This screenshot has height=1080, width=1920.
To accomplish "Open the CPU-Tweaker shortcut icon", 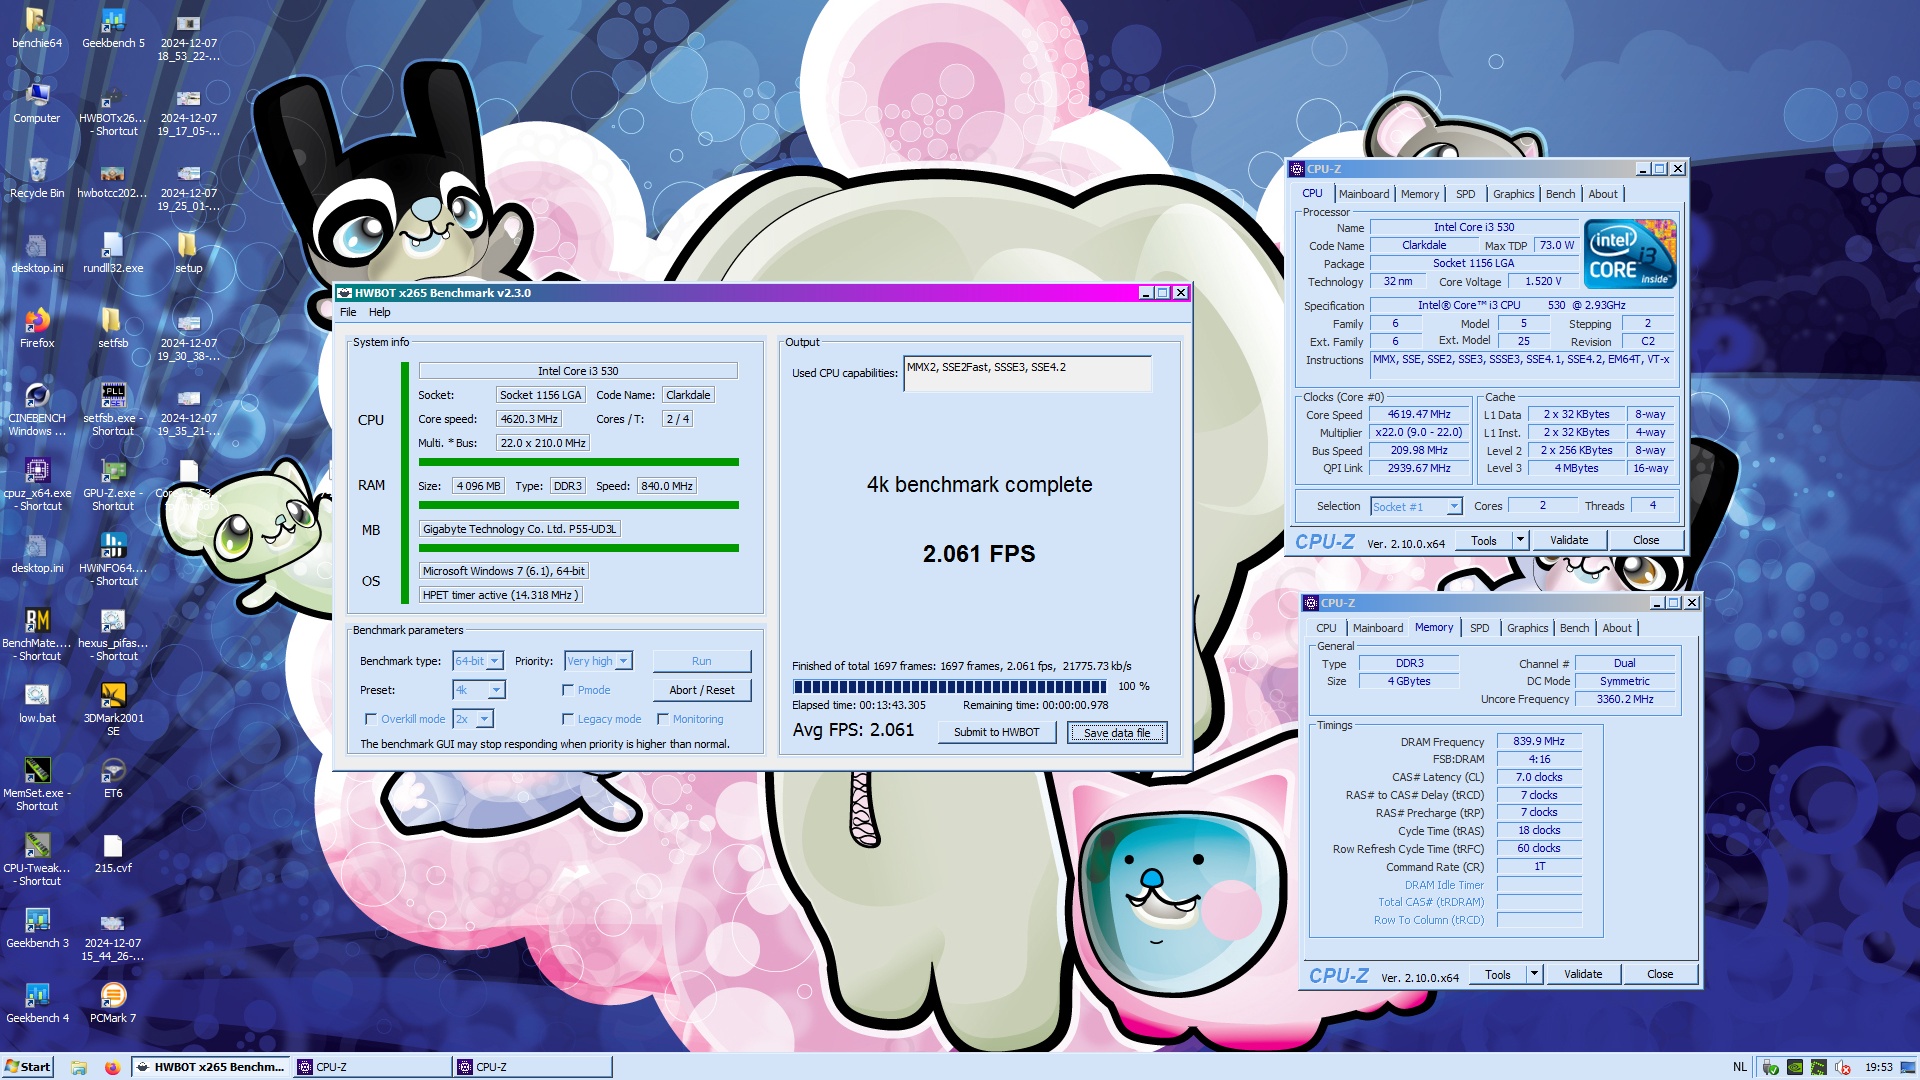I will click(x=37, y=859).
